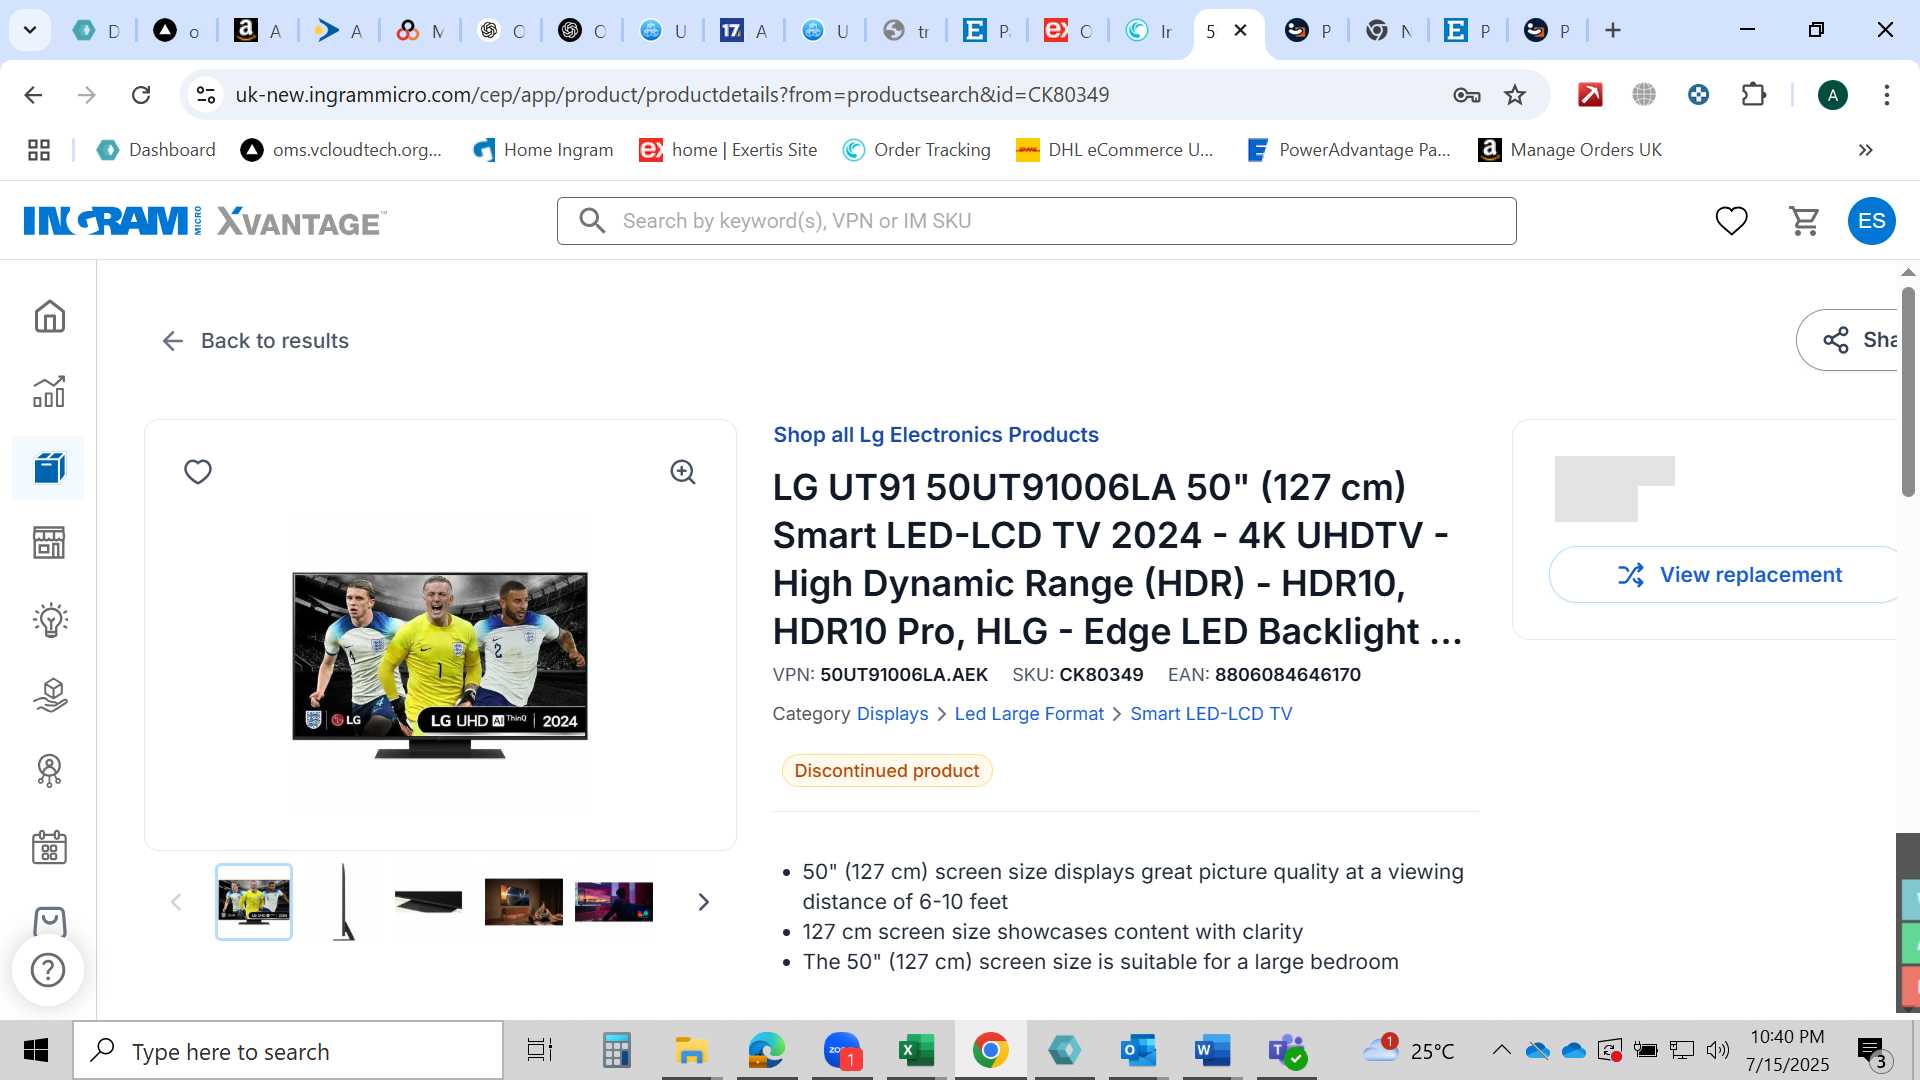Screen dimensions: 1920x1080
Task: Show hidden system tray icons
Action: (1501, 1050)
